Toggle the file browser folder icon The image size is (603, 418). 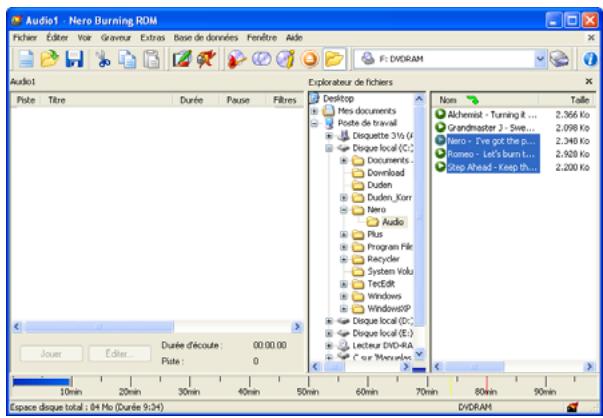click(x=334, y=59)
